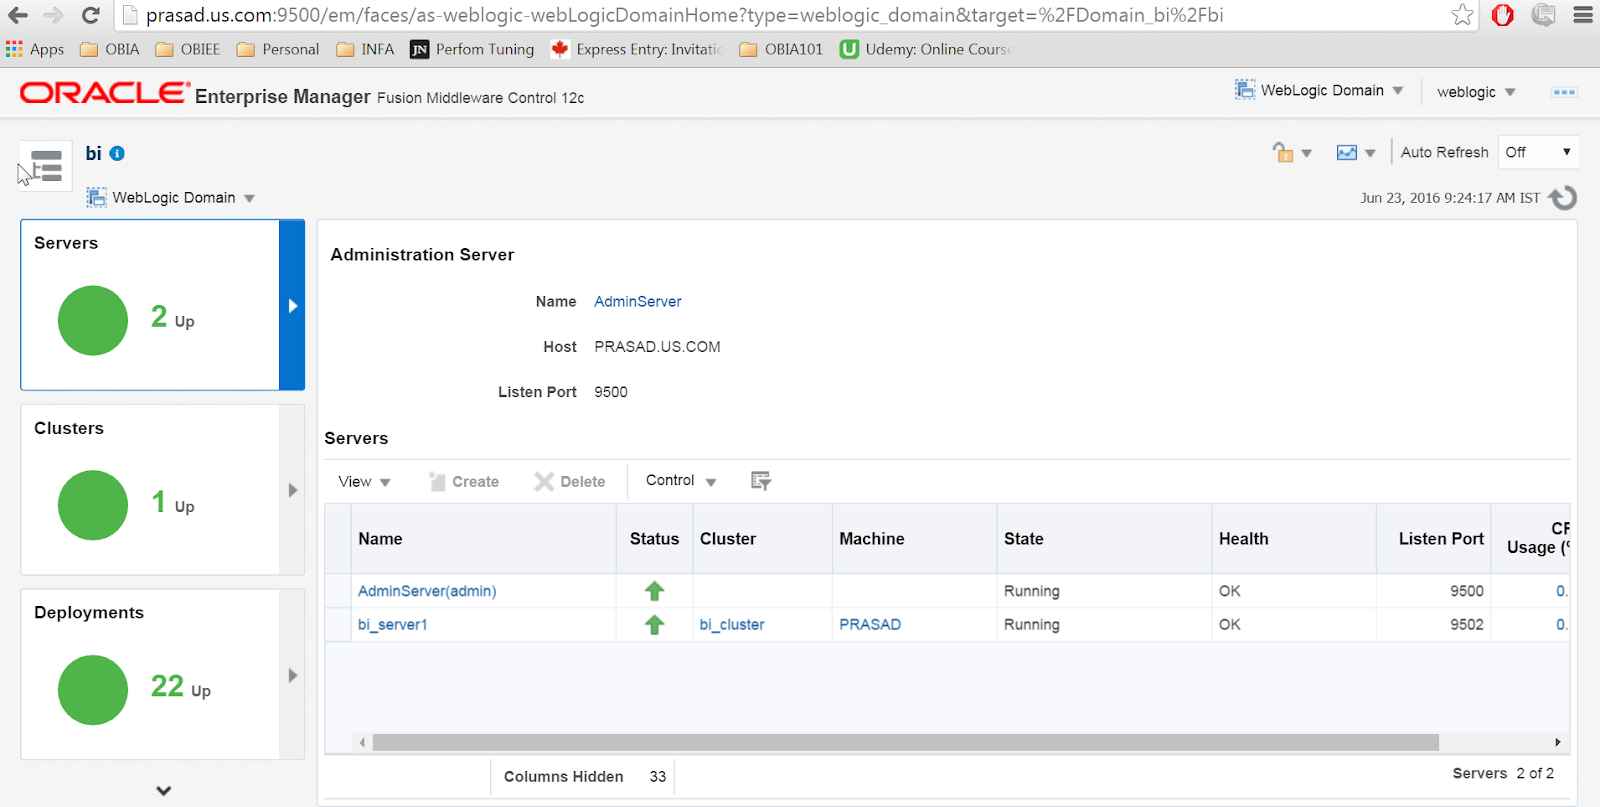Open the Apps shortcut in bookmarks bar
Image resolution: width=1600 pixels, height=807 pixels.
(35, 49)
